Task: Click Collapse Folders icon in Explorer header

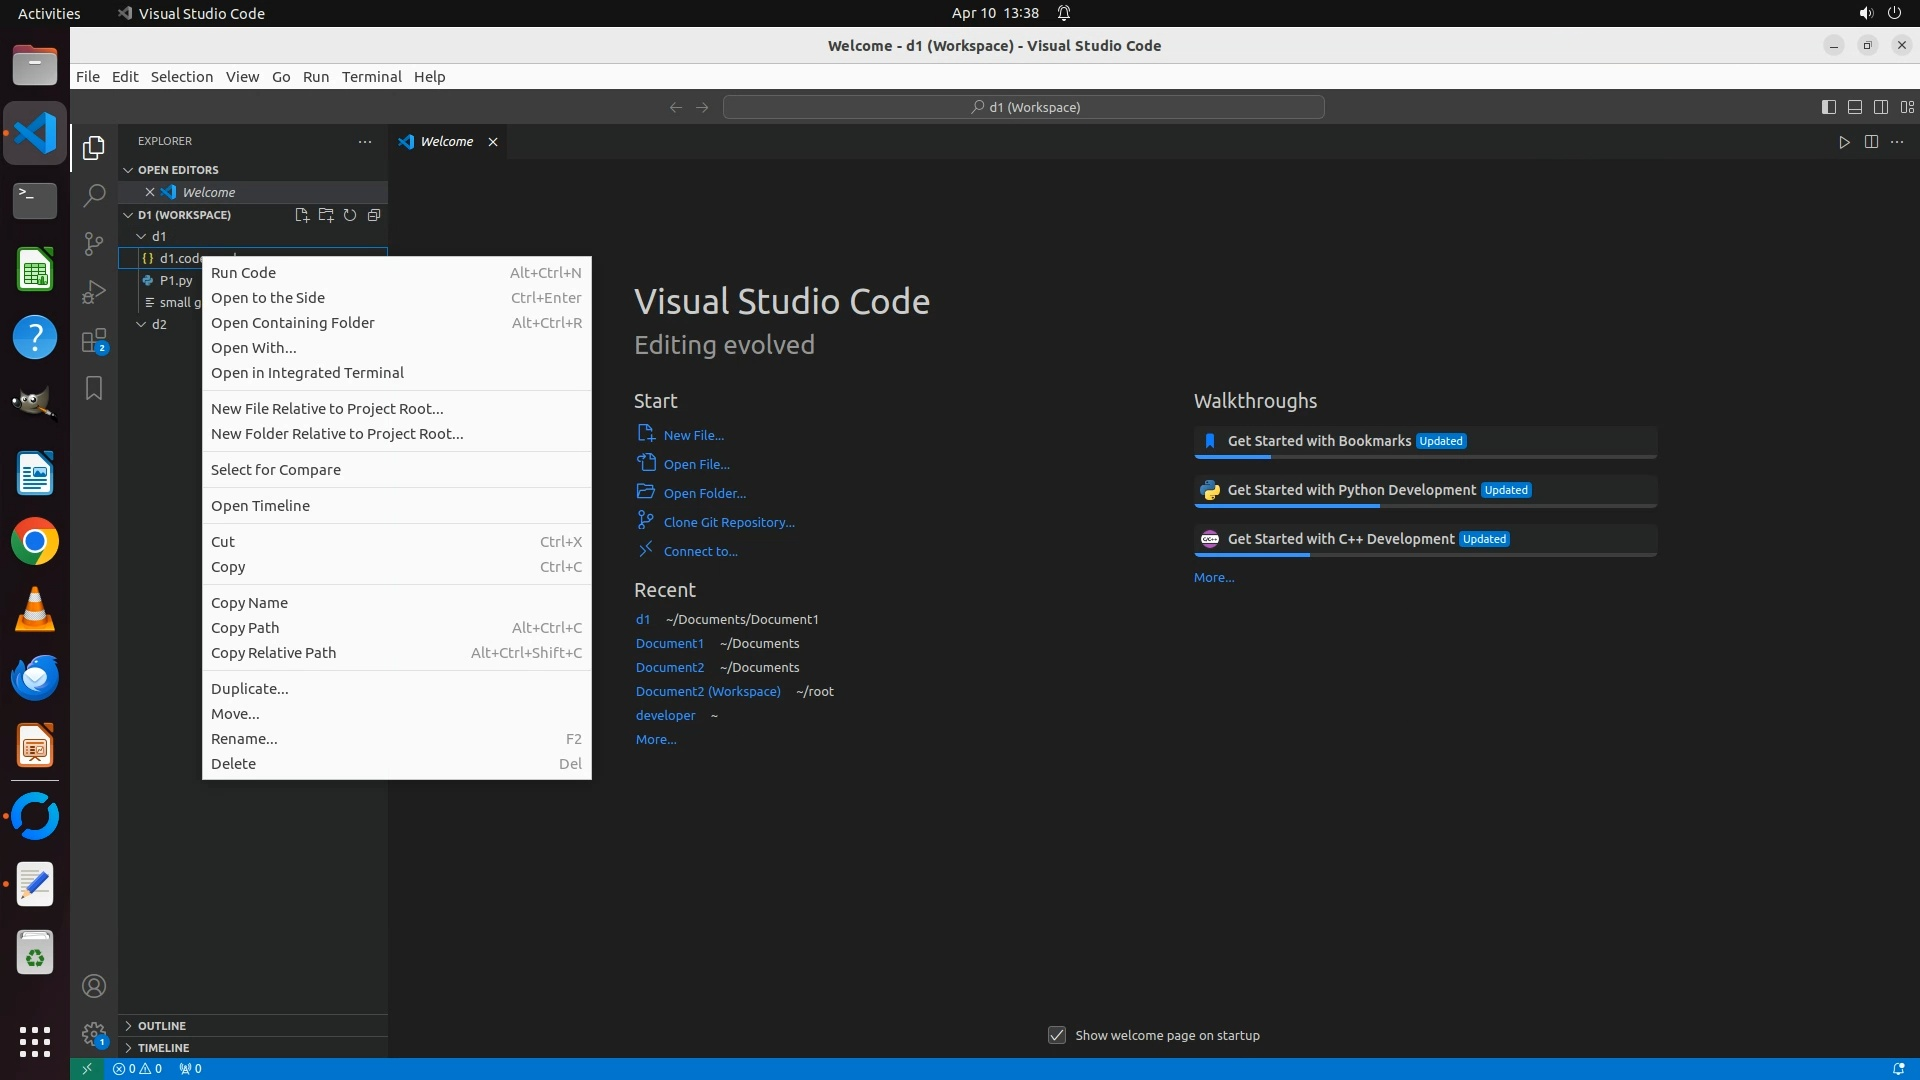Action: pyautogui.click(x=374, y=215)
